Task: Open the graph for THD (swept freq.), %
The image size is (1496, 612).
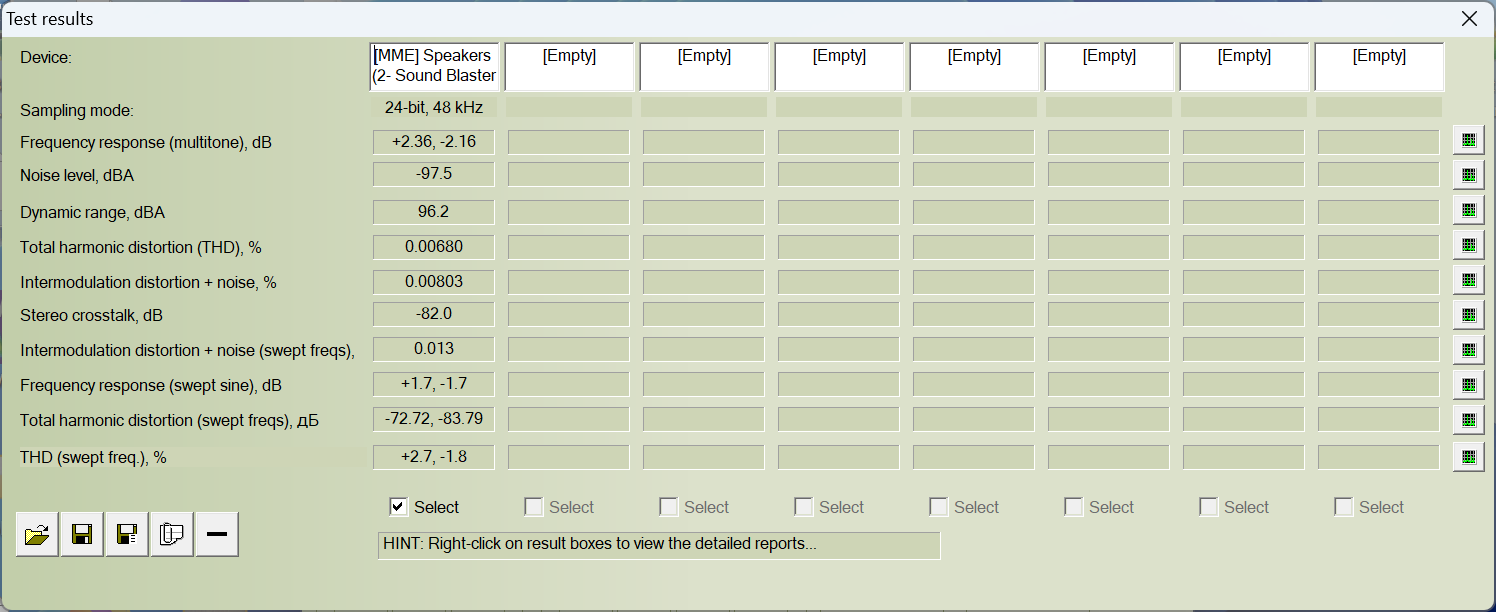Action: (1468, 457)
